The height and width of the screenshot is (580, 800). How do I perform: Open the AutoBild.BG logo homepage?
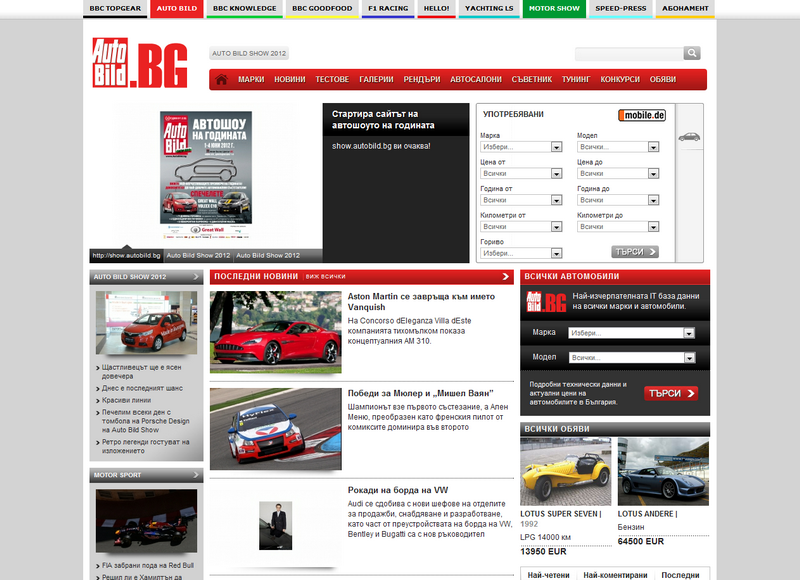(x=140, y=63)
